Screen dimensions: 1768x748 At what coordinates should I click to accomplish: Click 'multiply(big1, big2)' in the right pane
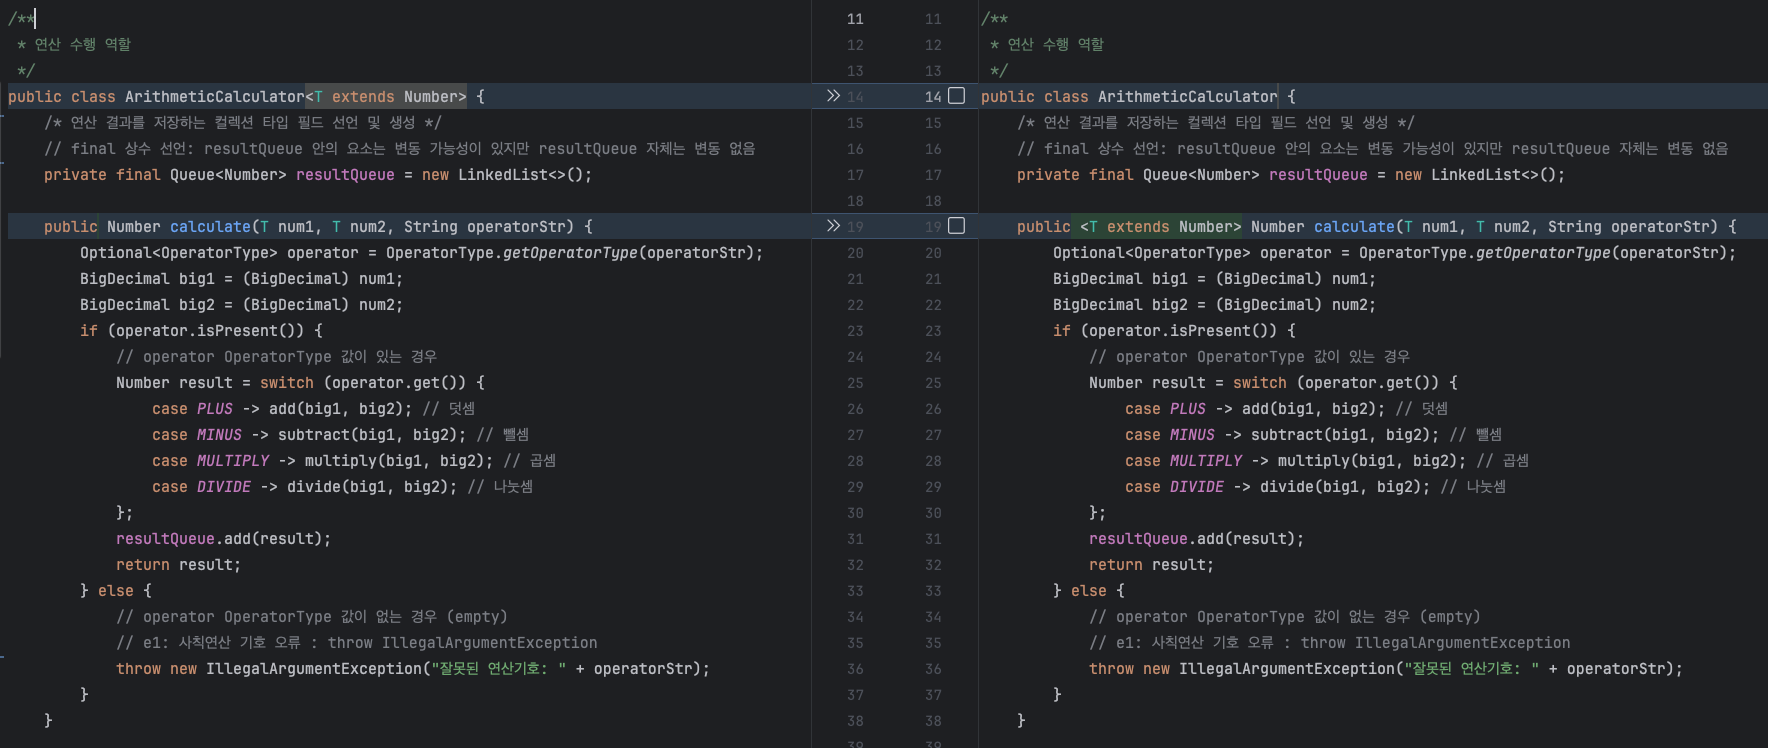pos(1368,461)
